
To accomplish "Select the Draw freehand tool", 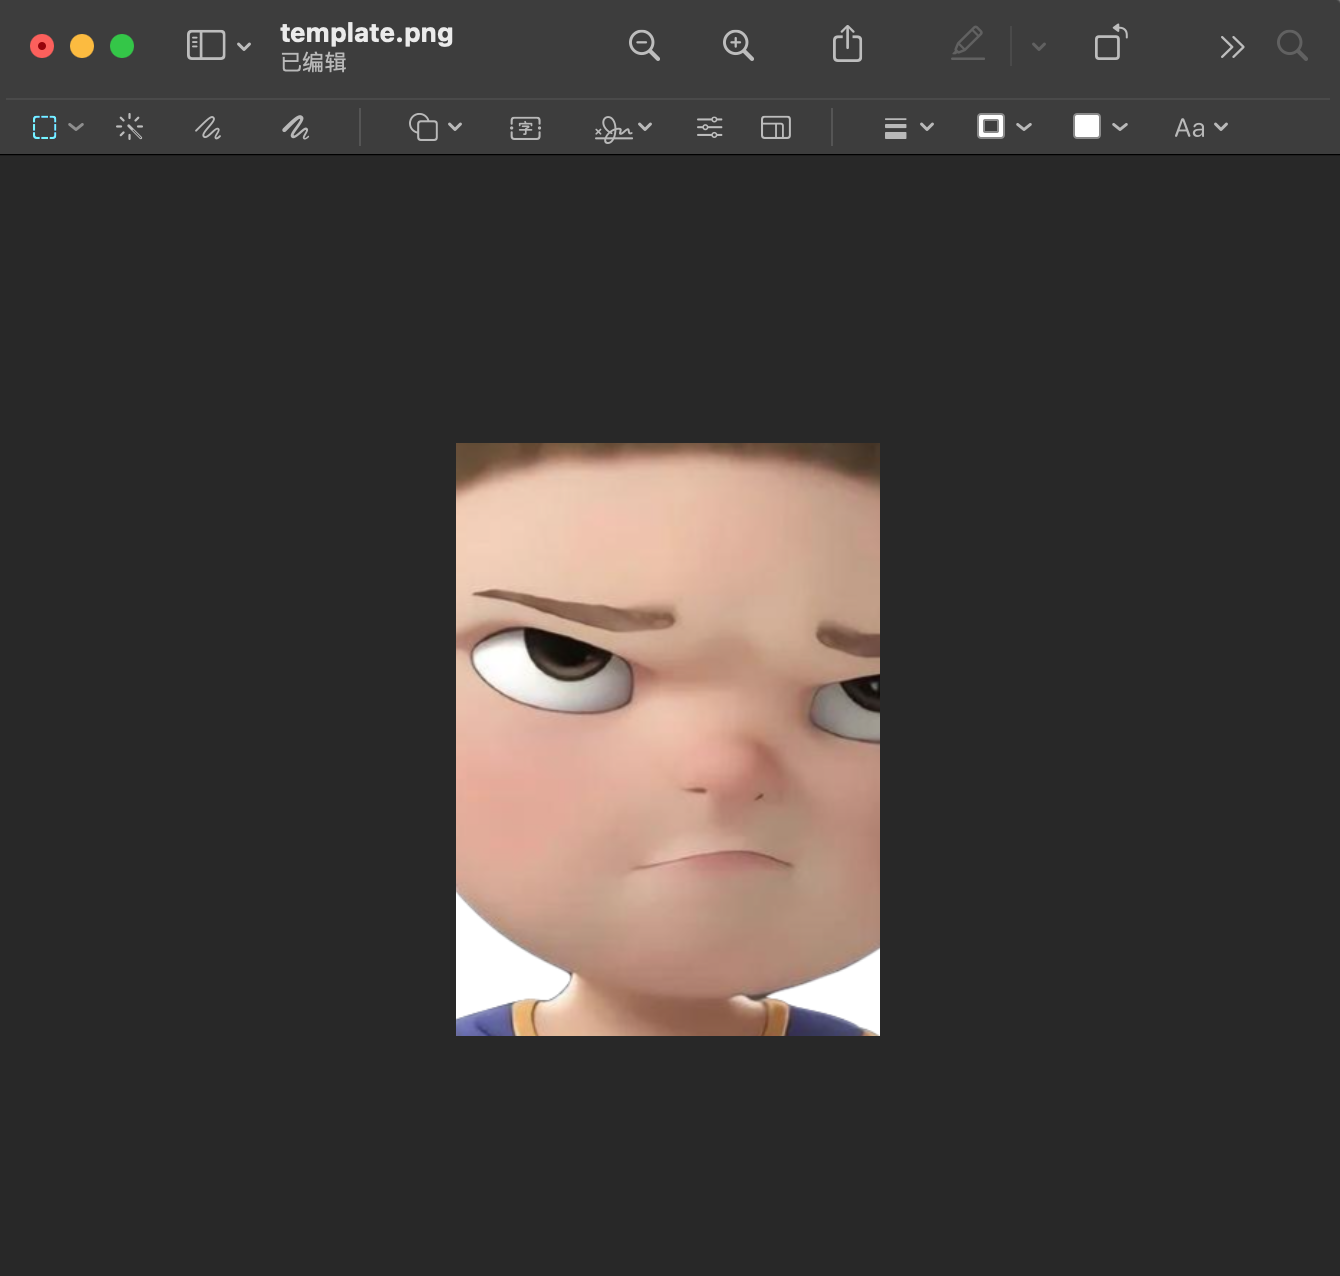I will [x=295, y=127].
